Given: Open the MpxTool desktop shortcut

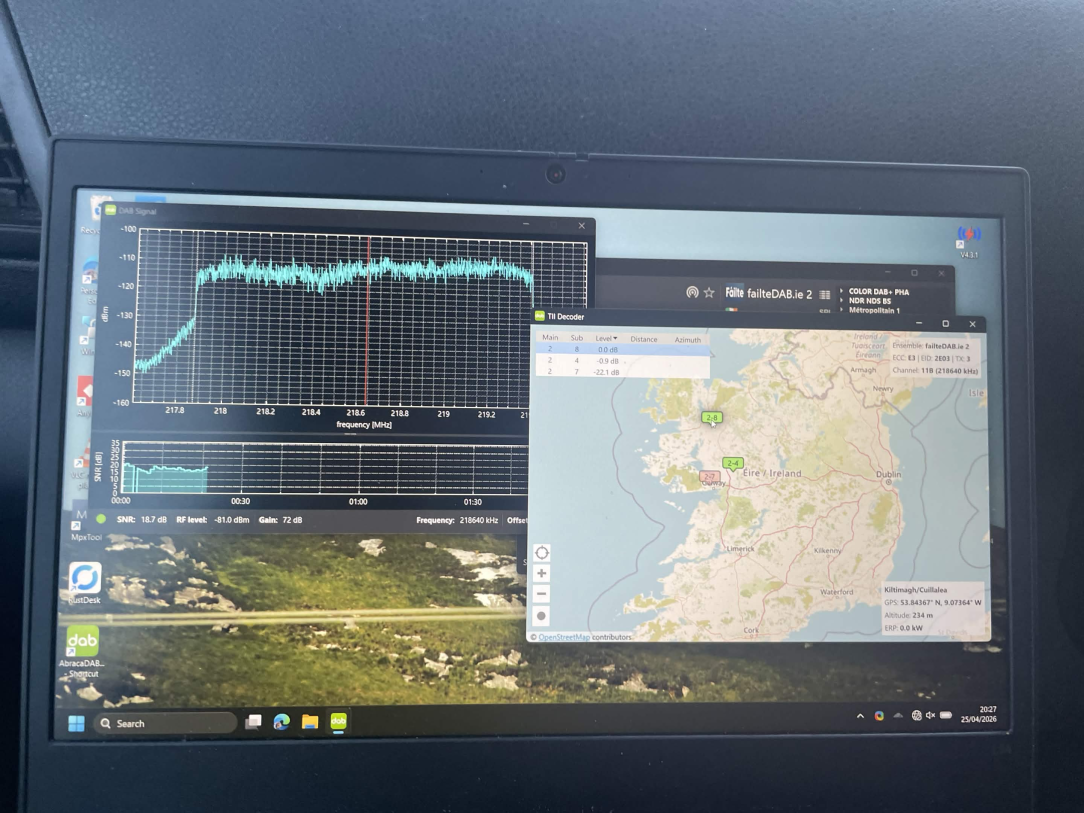Looking at the screenshot, I should click(x=84, y=527).
